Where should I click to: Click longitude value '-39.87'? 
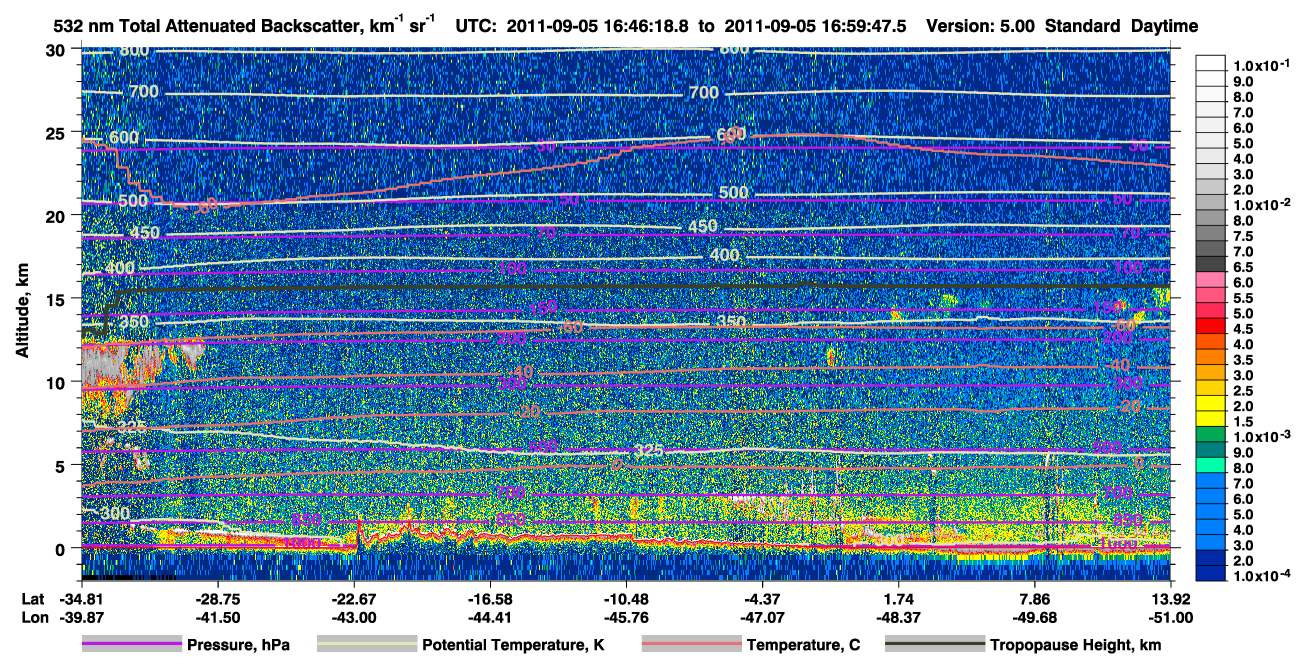pos(80,617)
